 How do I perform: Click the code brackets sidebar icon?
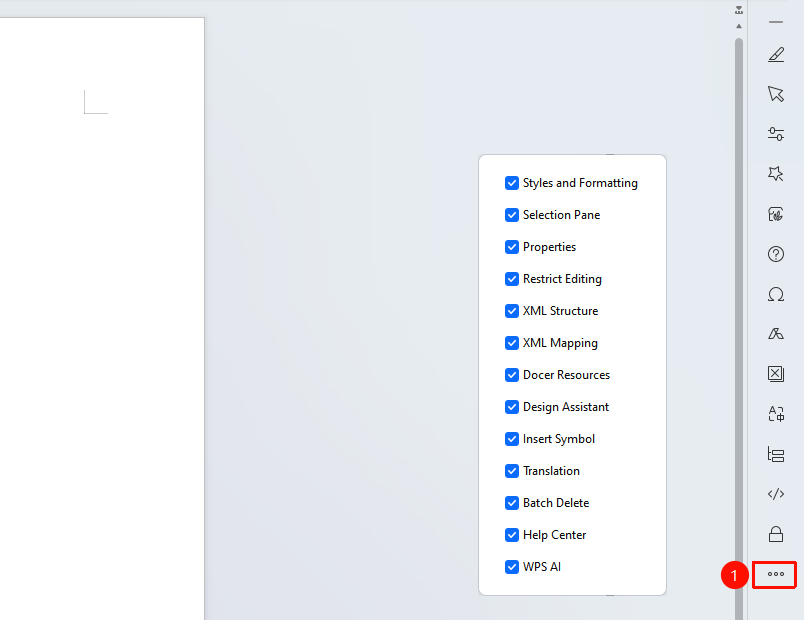pyautogui.click(x=776, y=494)
